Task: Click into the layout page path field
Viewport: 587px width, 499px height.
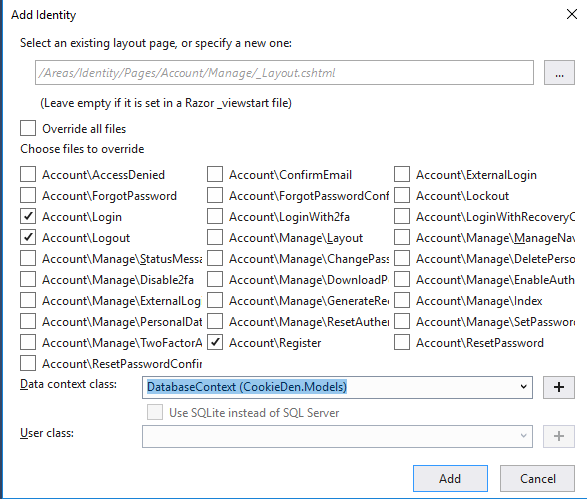Action: point(285,73)
